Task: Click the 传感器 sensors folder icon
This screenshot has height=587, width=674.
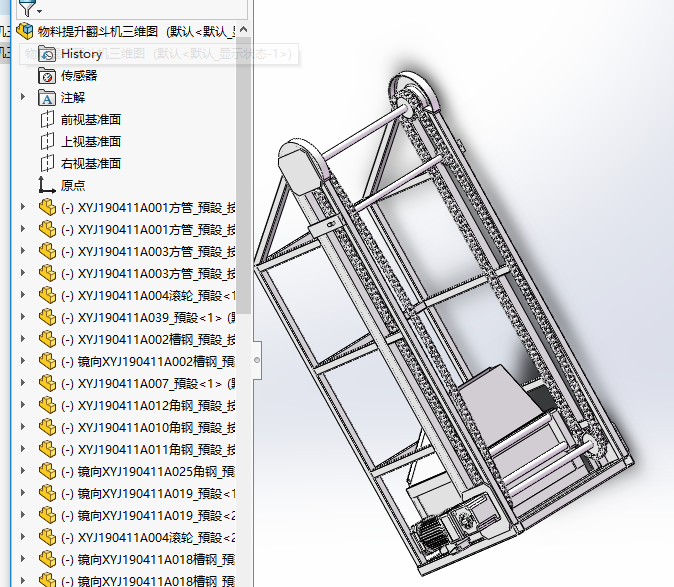Action: pyautogui.click(x=47, y=76)
